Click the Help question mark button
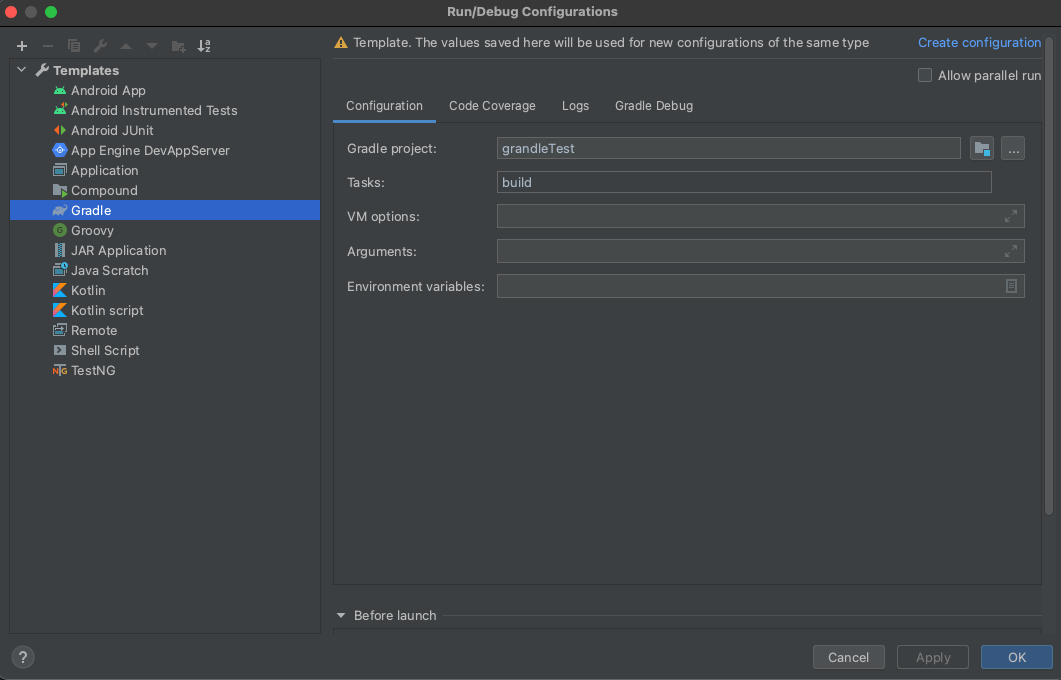Screen dimensions: 1061x680 pyautogui.click(x=22, y=657)
